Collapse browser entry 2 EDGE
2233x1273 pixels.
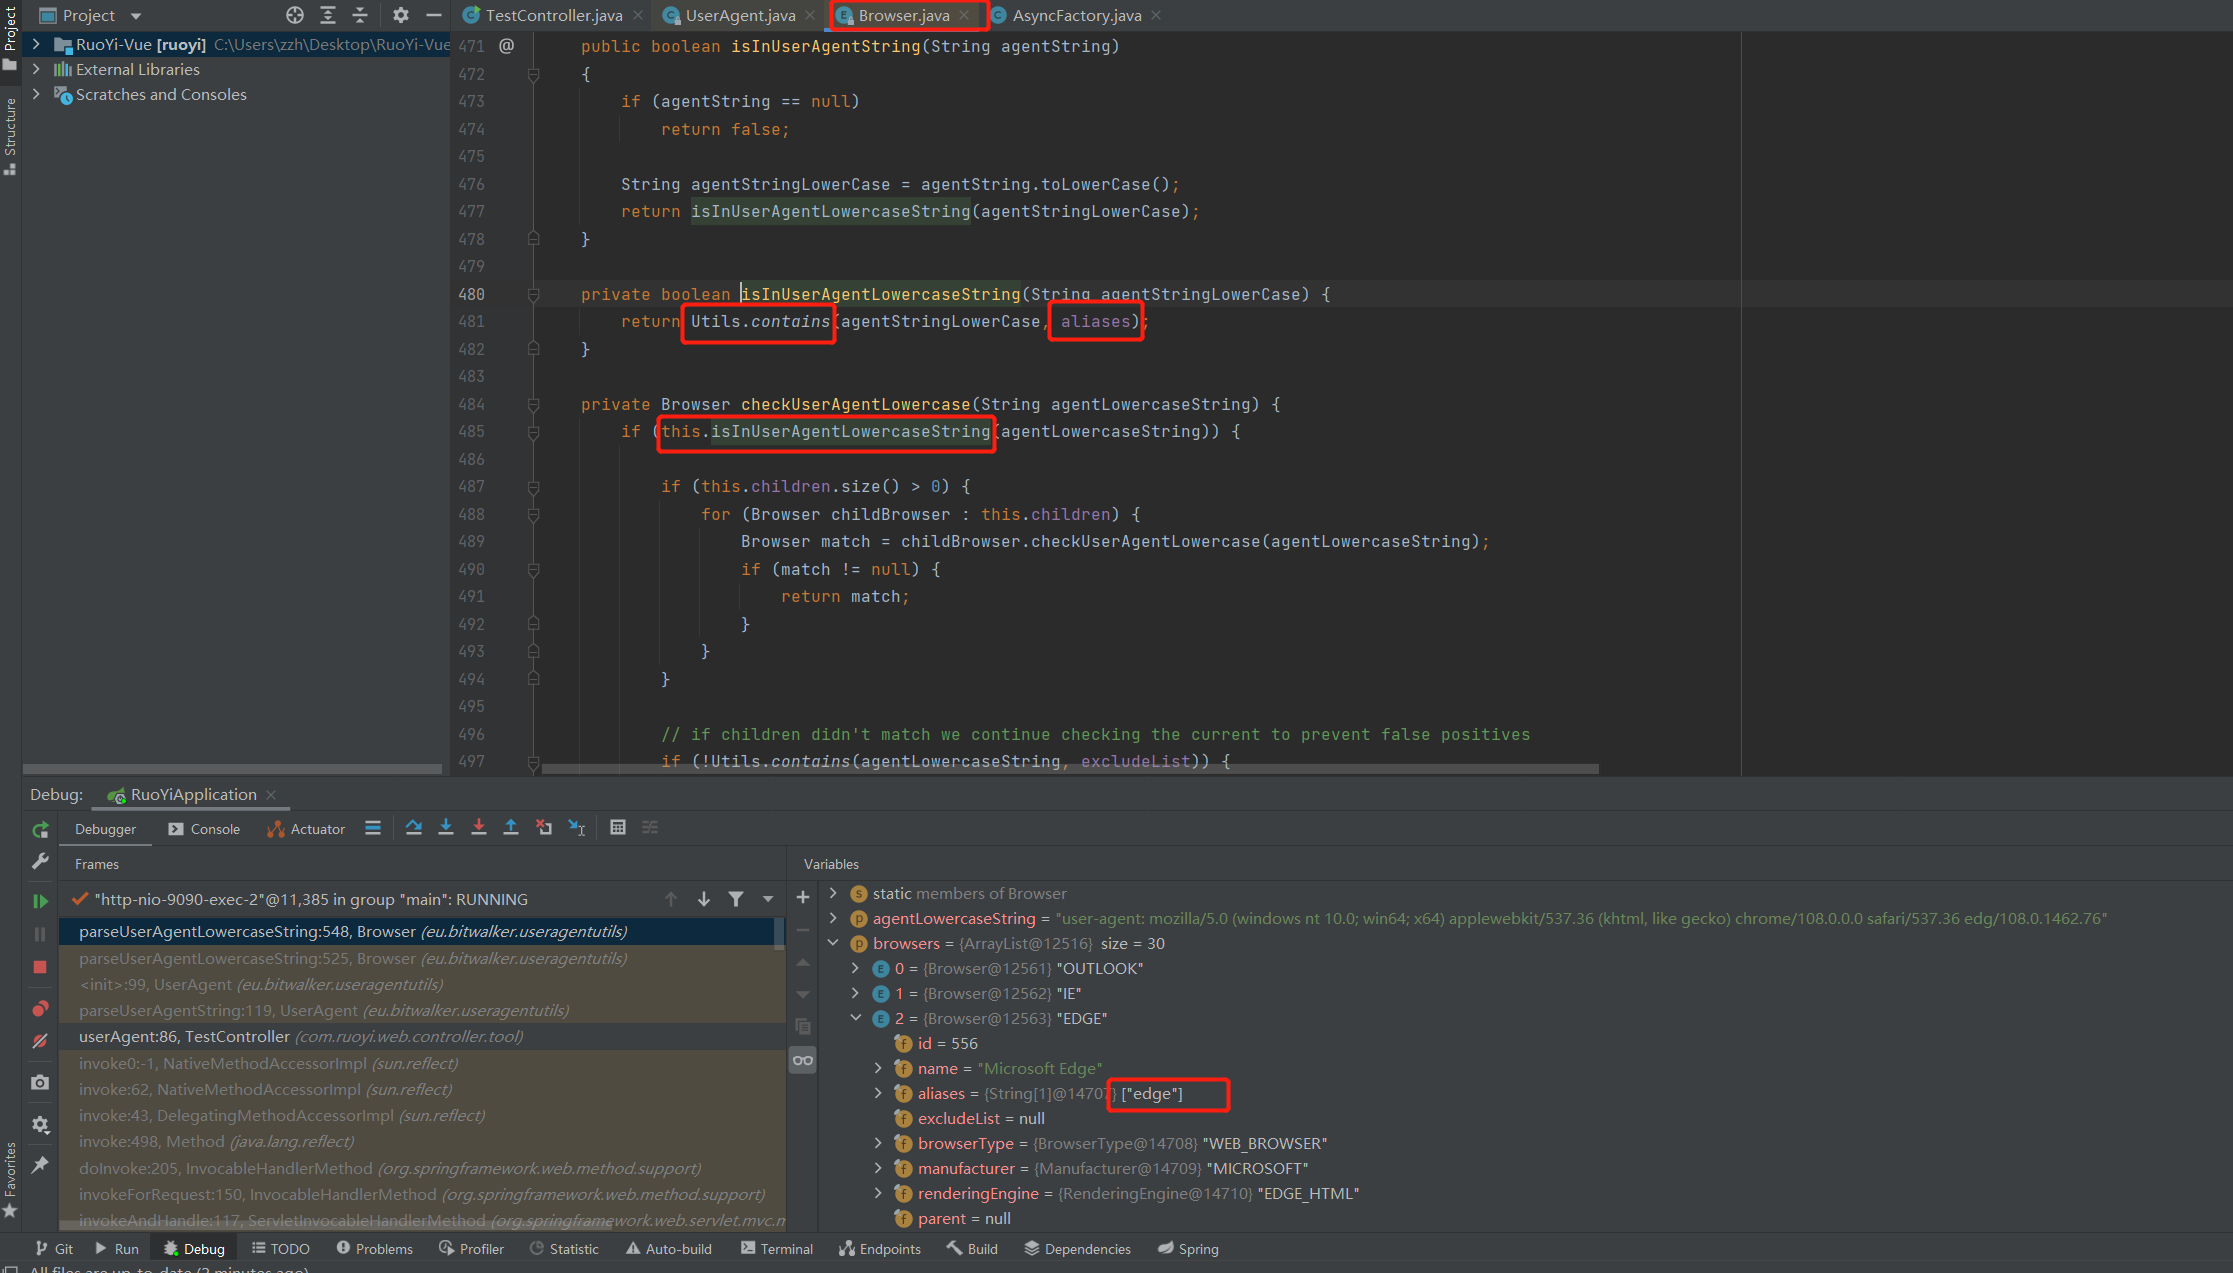(856, 1018)
